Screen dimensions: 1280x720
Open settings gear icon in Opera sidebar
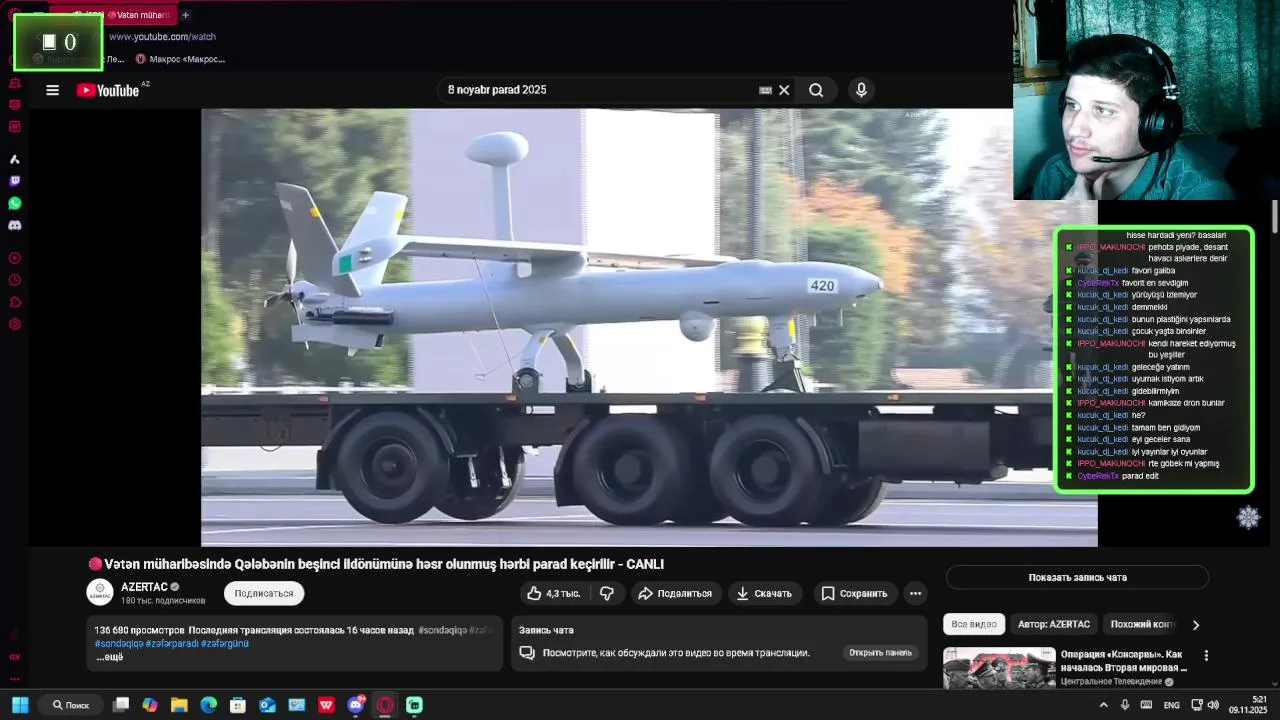pyautogui.click(x=15, y=324)
